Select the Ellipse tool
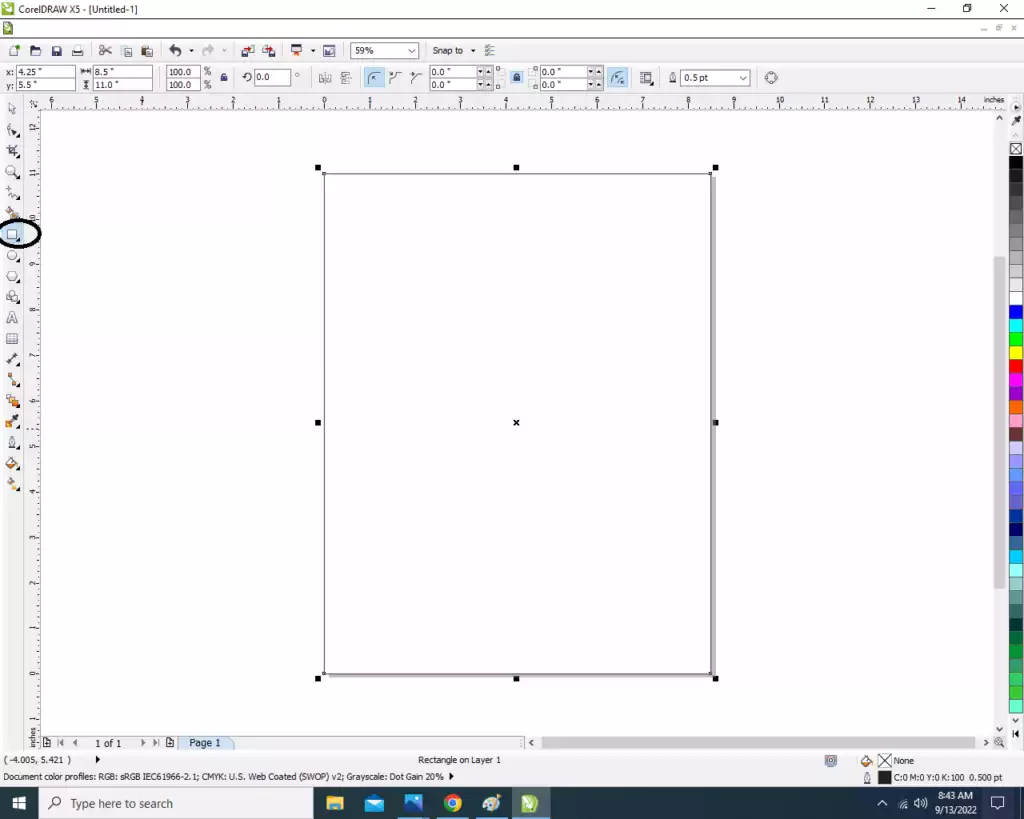 12,255
